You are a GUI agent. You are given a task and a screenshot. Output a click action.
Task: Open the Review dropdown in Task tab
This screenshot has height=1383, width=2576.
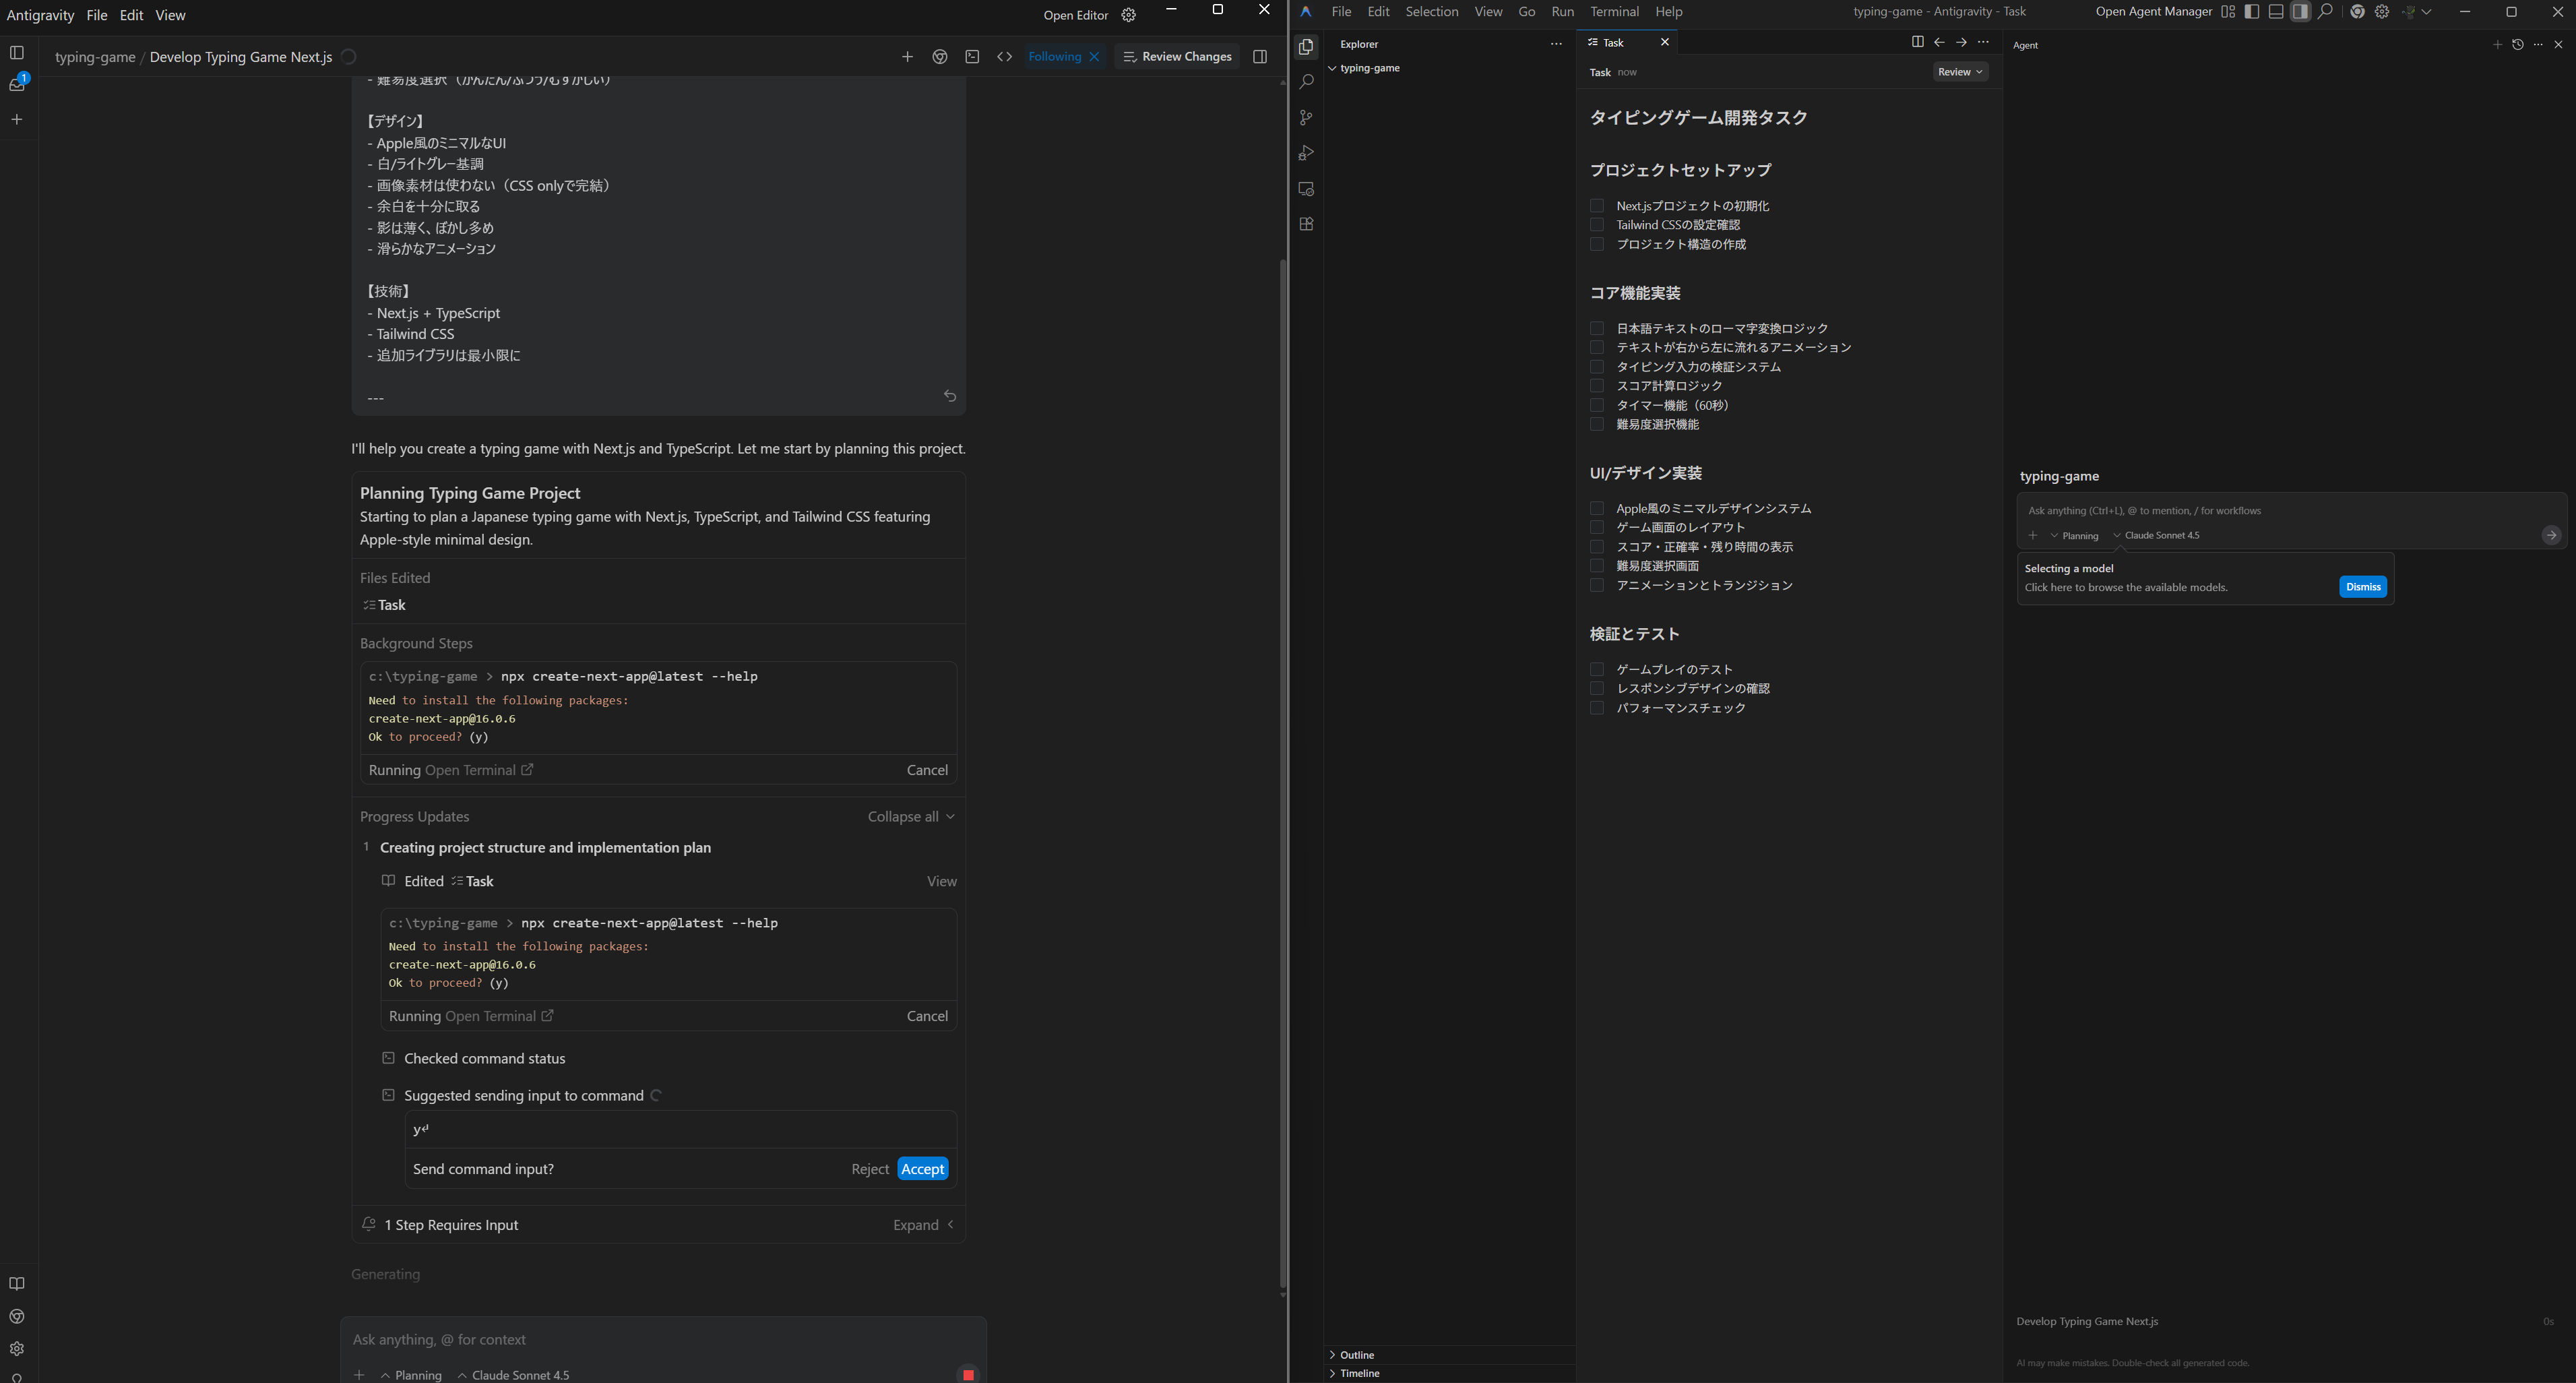1959,72
